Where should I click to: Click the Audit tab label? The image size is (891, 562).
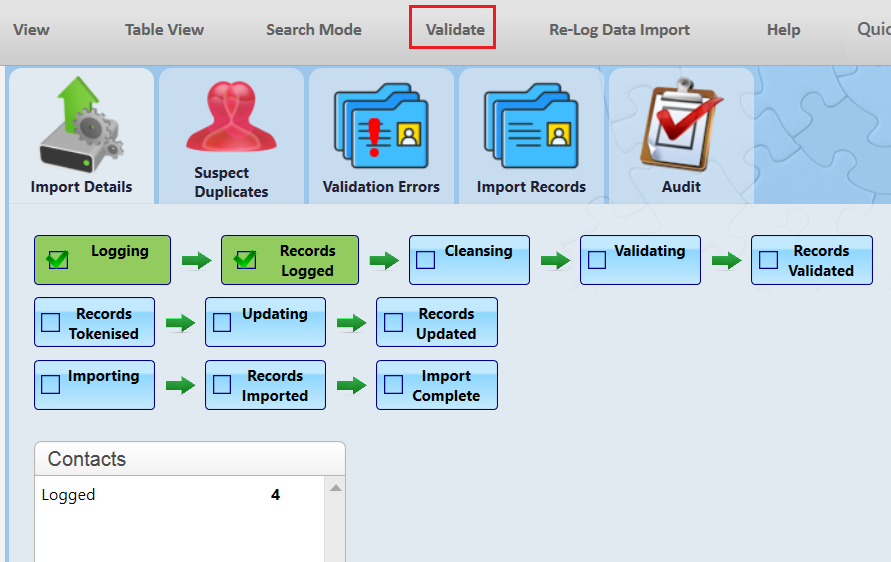[681, 186]
